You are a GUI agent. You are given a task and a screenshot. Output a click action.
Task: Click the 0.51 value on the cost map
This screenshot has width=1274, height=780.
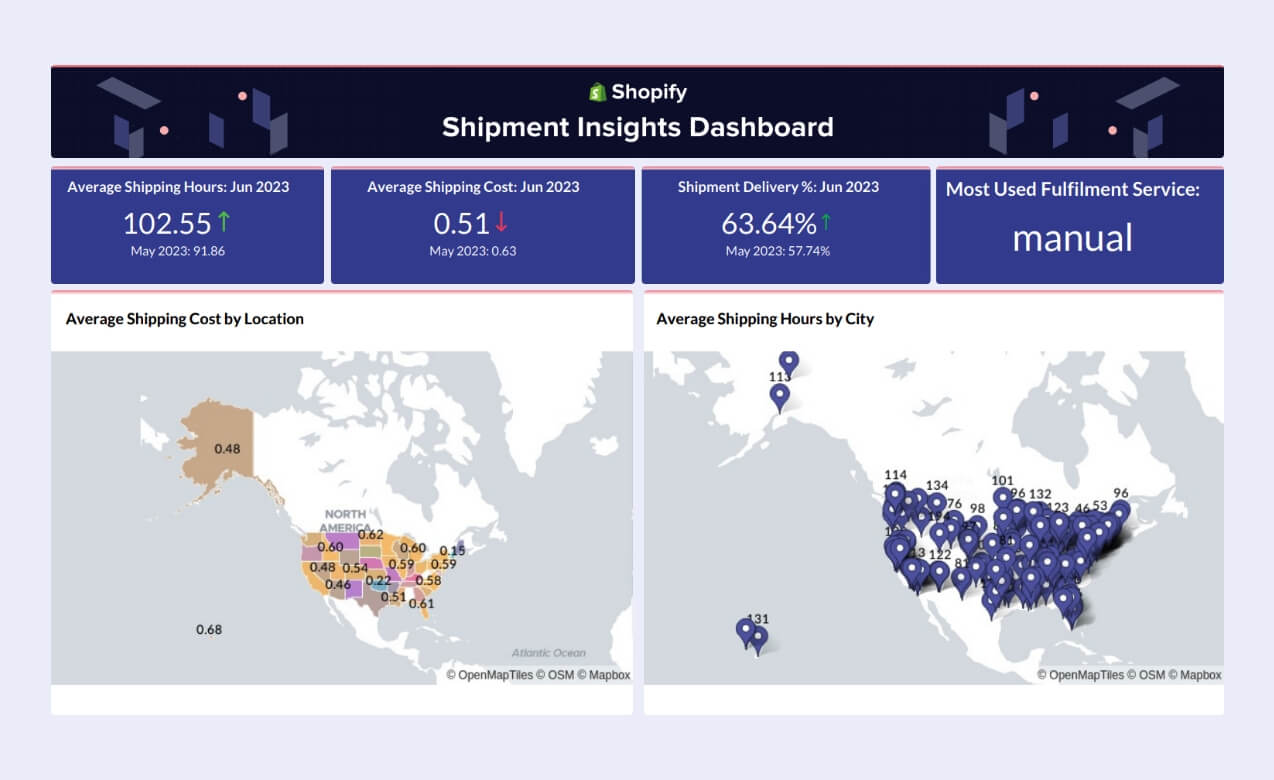[393, 597]
